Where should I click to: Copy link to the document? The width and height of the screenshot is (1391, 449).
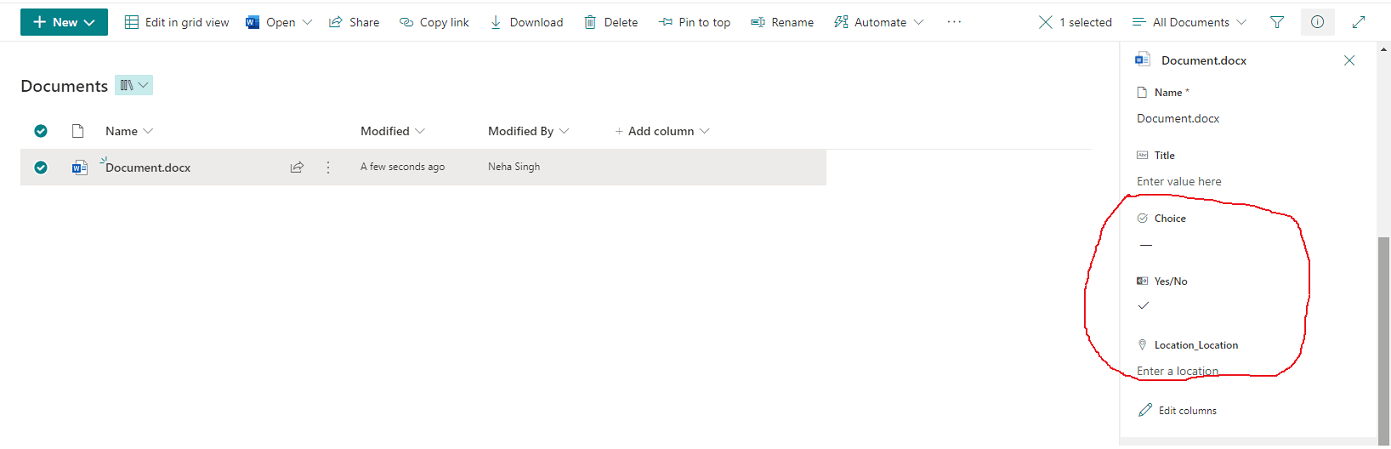click(x=434, y=22)
